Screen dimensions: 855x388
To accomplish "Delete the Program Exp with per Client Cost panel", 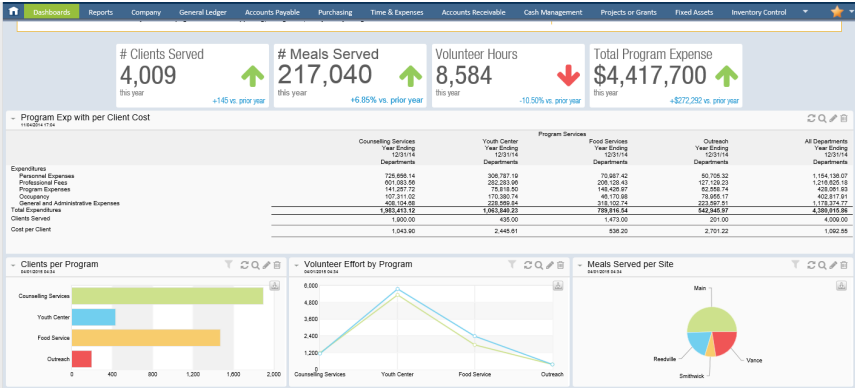I will click(x=844, y=118).
